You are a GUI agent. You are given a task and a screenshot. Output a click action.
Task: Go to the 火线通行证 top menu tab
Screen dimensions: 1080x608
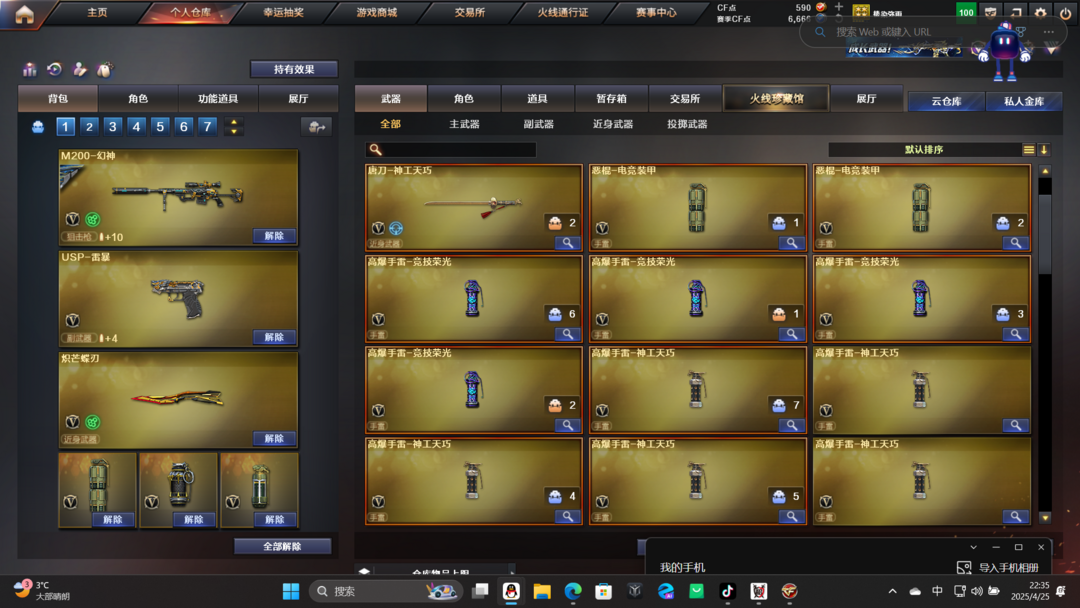(563, 12)
